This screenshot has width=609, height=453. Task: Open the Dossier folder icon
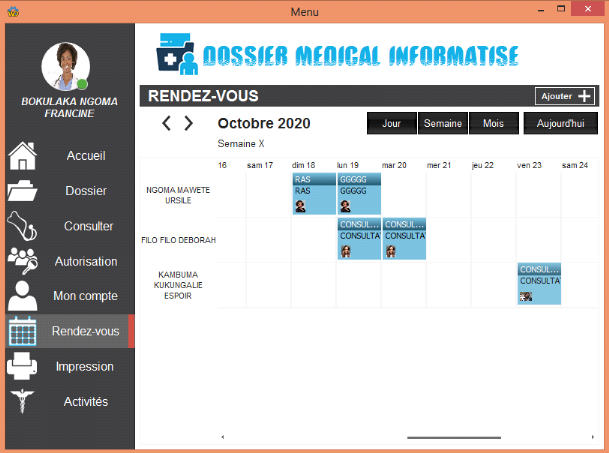coord(22,190)
